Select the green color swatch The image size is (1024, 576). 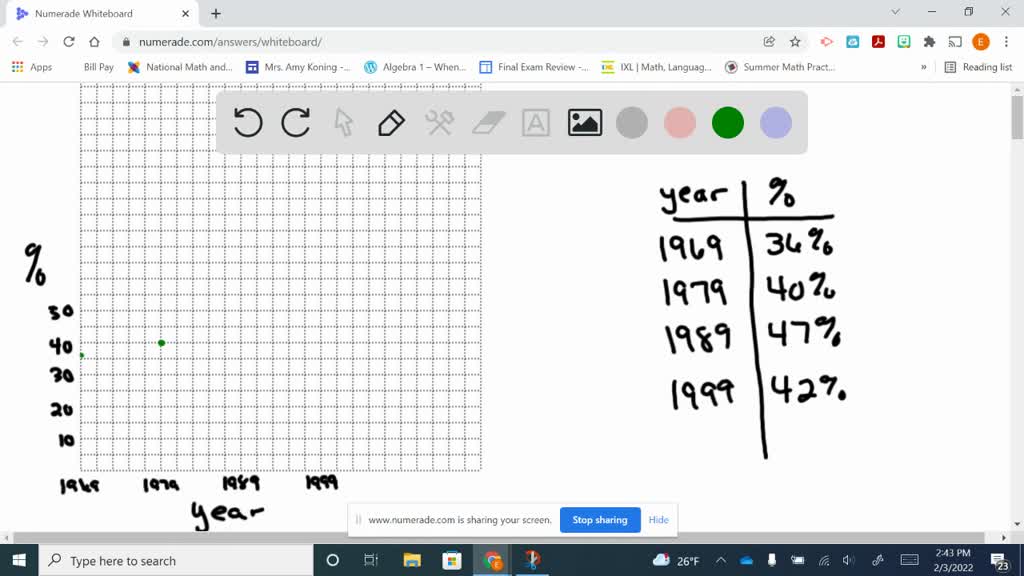coord(728,122)
